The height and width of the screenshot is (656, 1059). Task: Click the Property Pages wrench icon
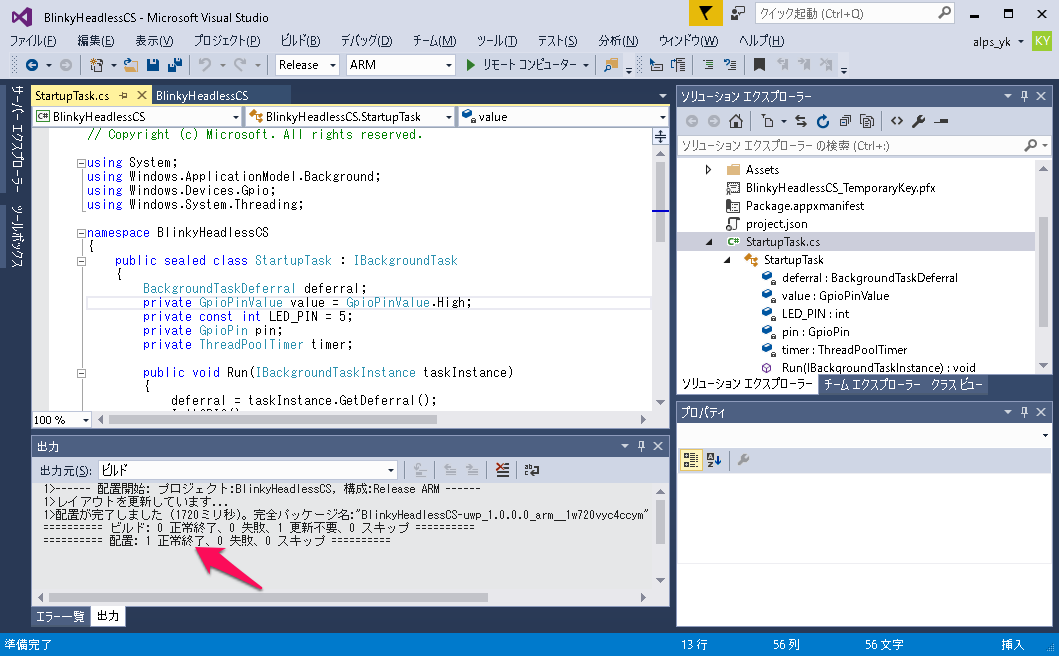pos(744,460)
